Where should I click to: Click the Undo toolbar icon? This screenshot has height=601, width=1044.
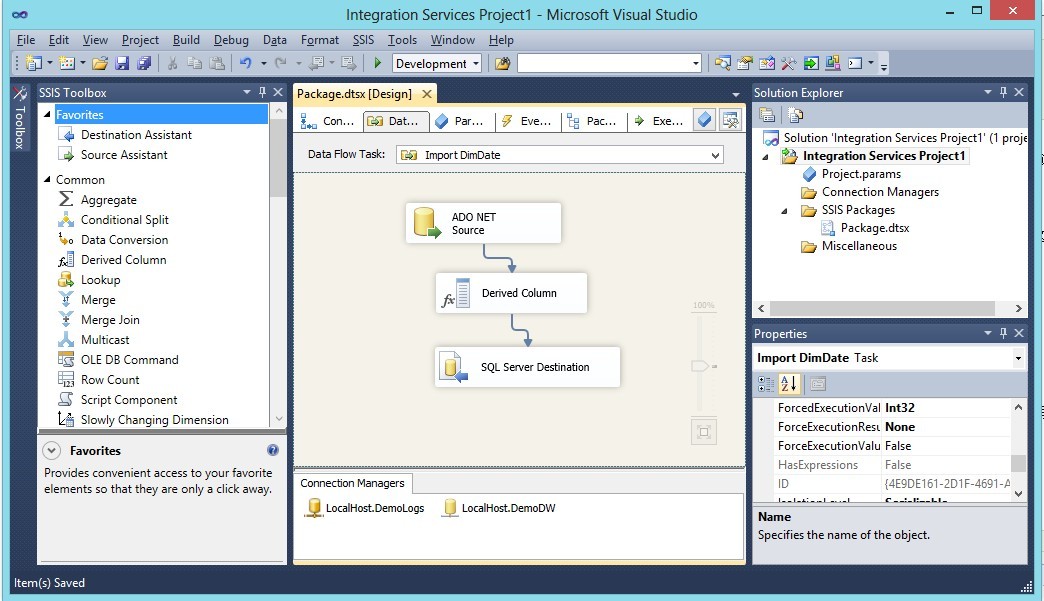pos(246,63)
